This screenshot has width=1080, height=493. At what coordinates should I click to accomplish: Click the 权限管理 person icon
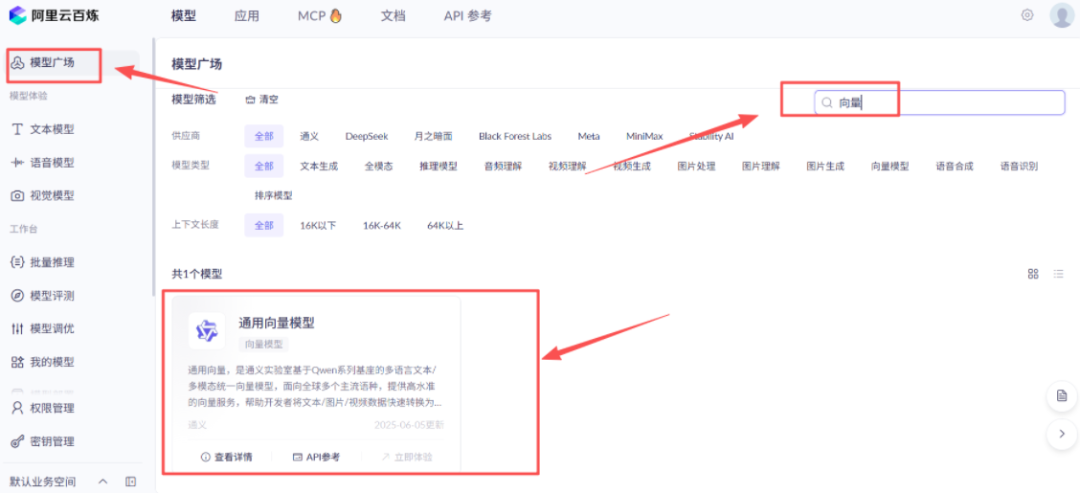(18, 408)
